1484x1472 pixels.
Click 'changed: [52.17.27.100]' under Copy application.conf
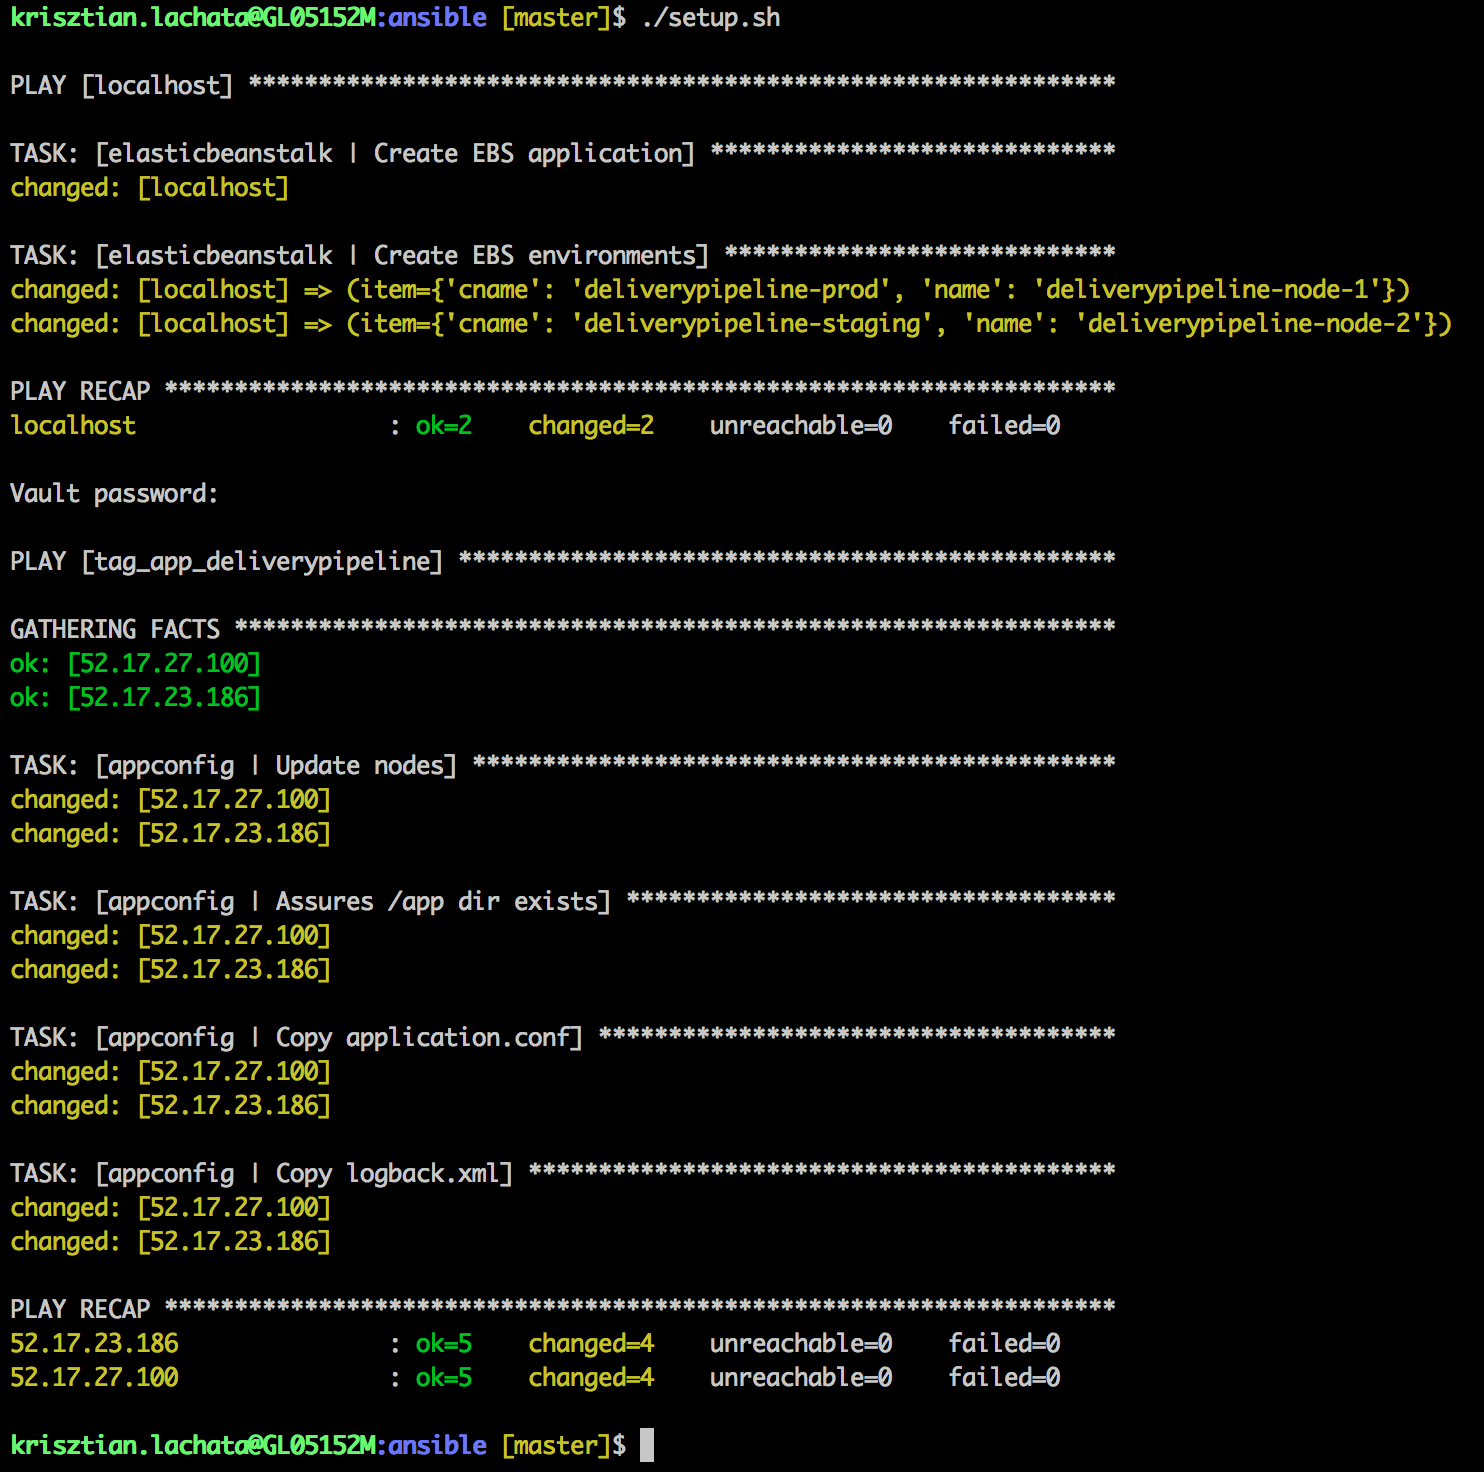171,1072
